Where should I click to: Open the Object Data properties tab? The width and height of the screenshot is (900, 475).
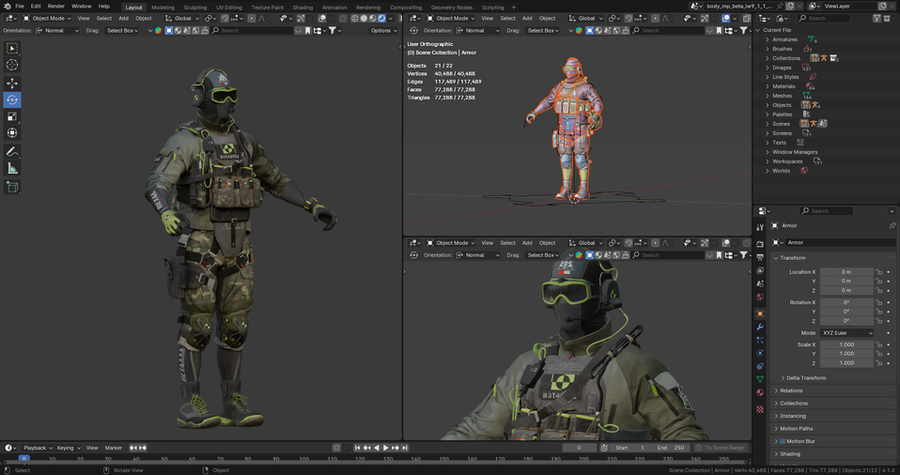[x=760, y=379]
